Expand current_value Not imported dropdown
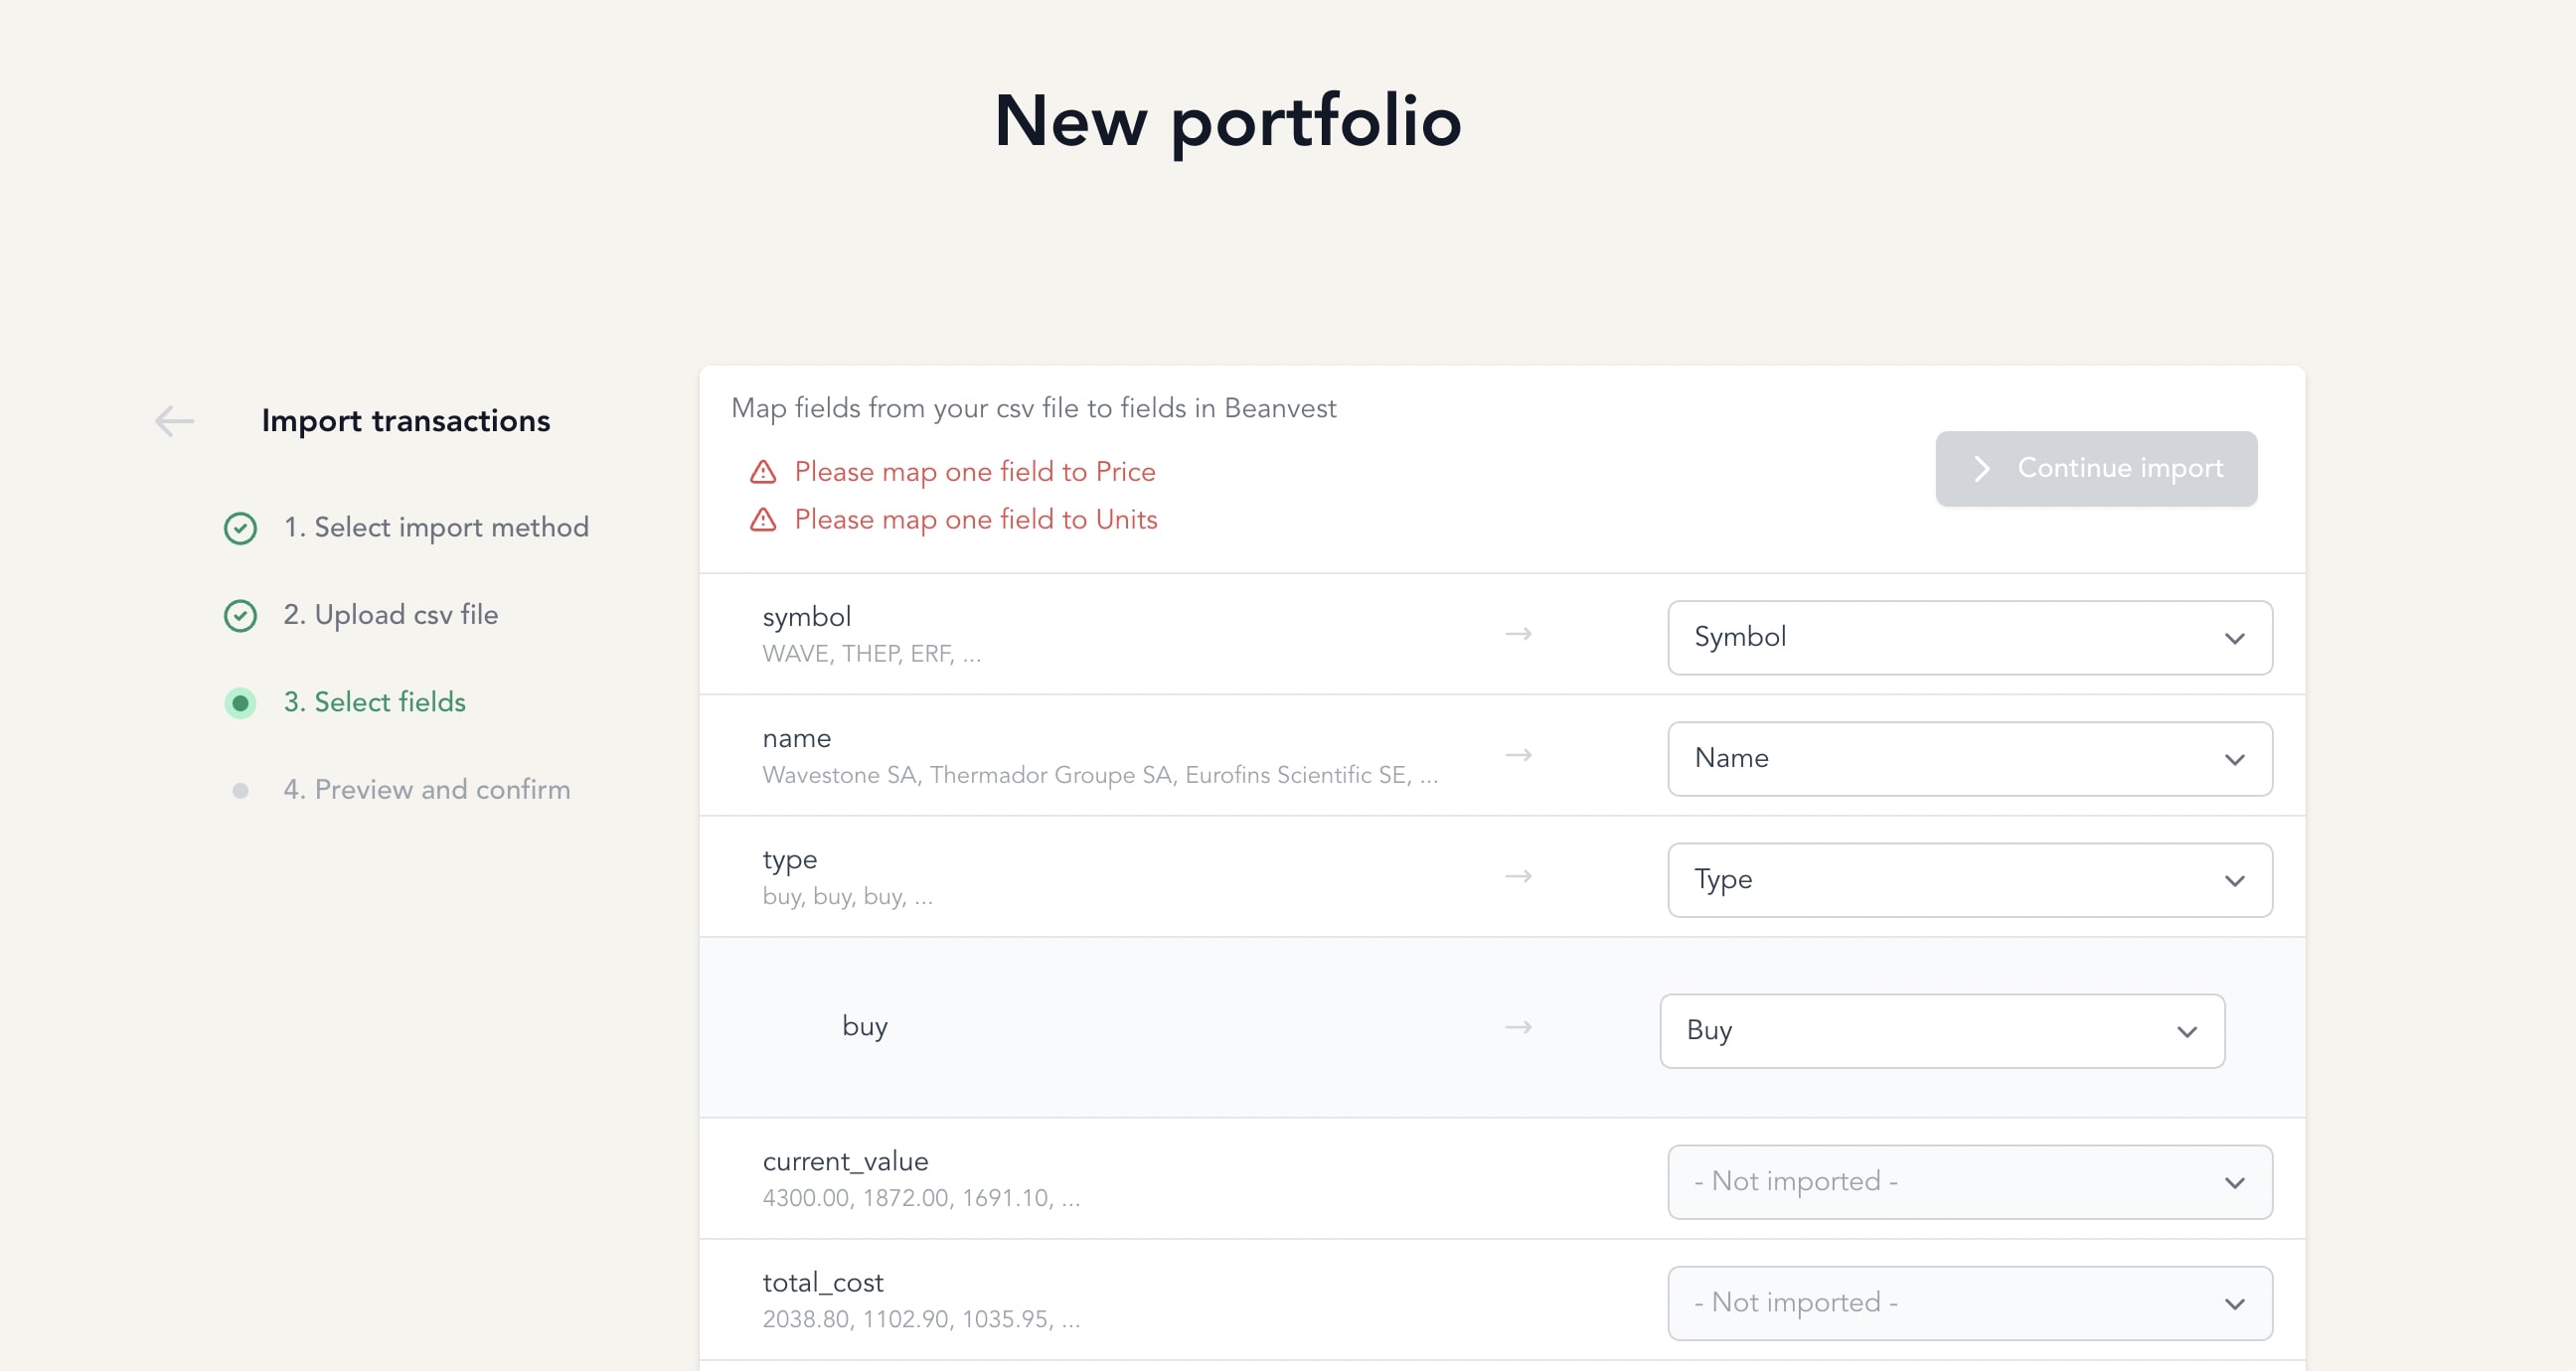 [x=1968, y=1180]
